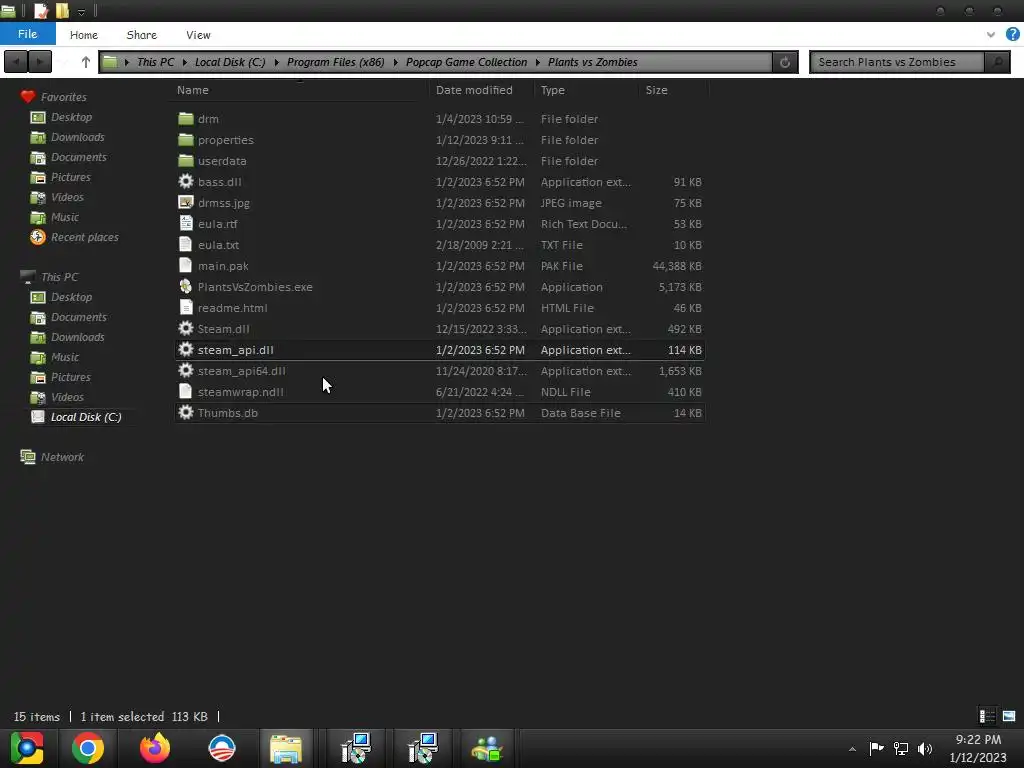The width and height of the screenshot is (1024, 768).
Task: Switch to details view layout icon
Action: pyautogui.click(x=987, y=716)
